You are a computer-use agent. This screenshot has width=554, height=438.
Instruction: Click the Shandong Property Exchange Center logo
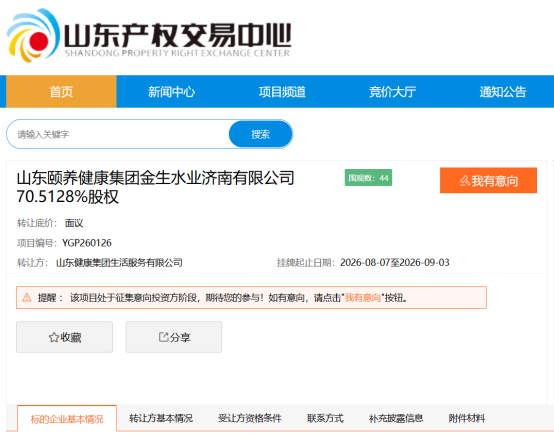(149, 36)
